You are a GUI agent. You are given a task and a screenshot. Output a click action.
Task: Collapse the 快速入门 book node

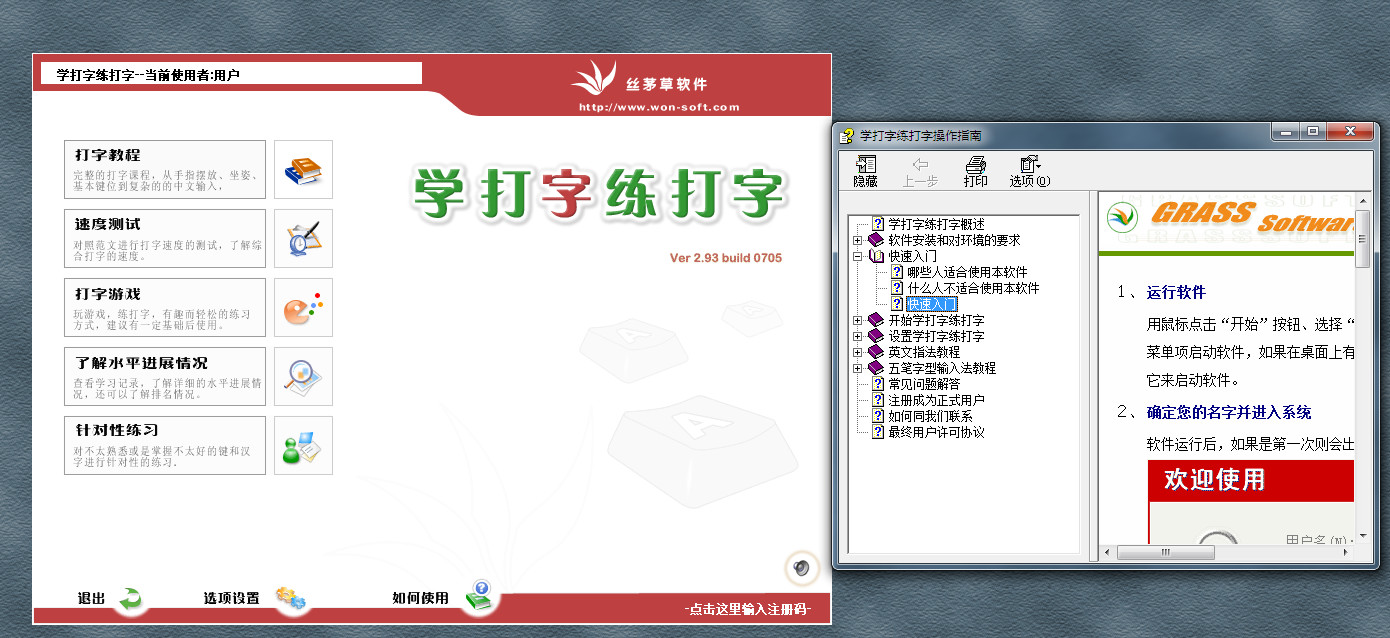click(x=857, y=256)
